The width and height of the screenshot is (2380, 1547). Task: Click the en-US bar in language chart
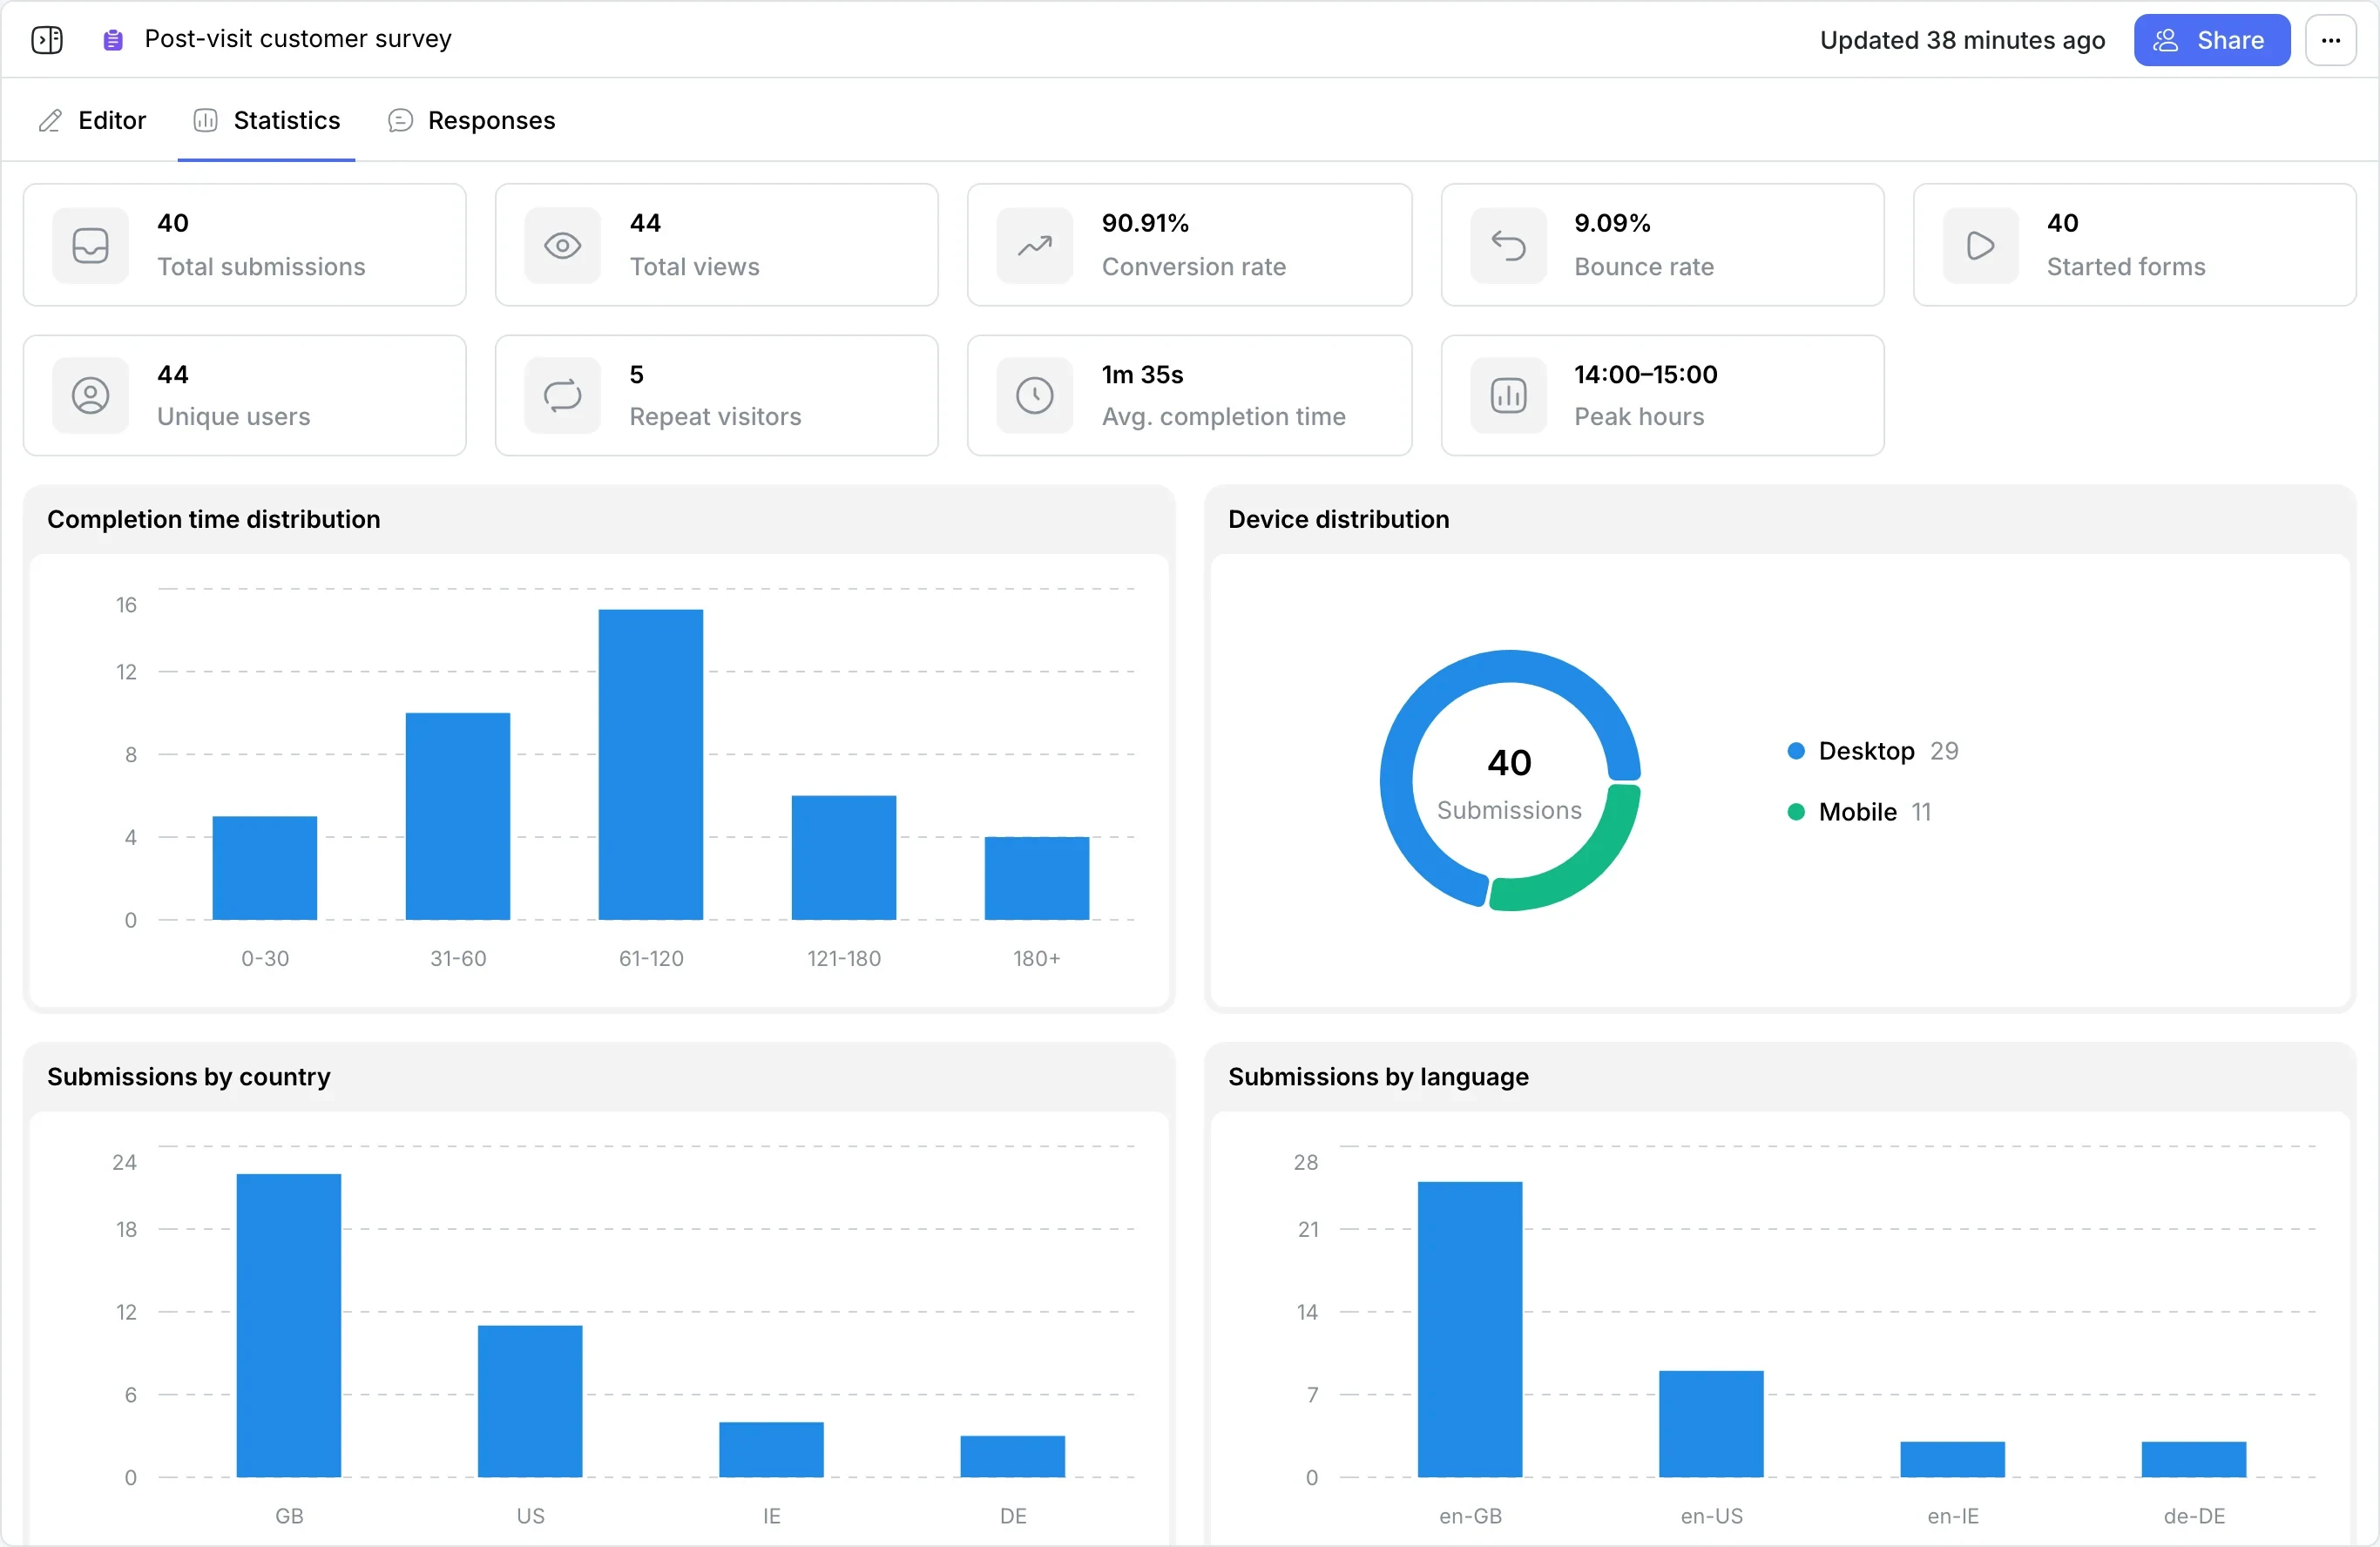point(1712,1424)
